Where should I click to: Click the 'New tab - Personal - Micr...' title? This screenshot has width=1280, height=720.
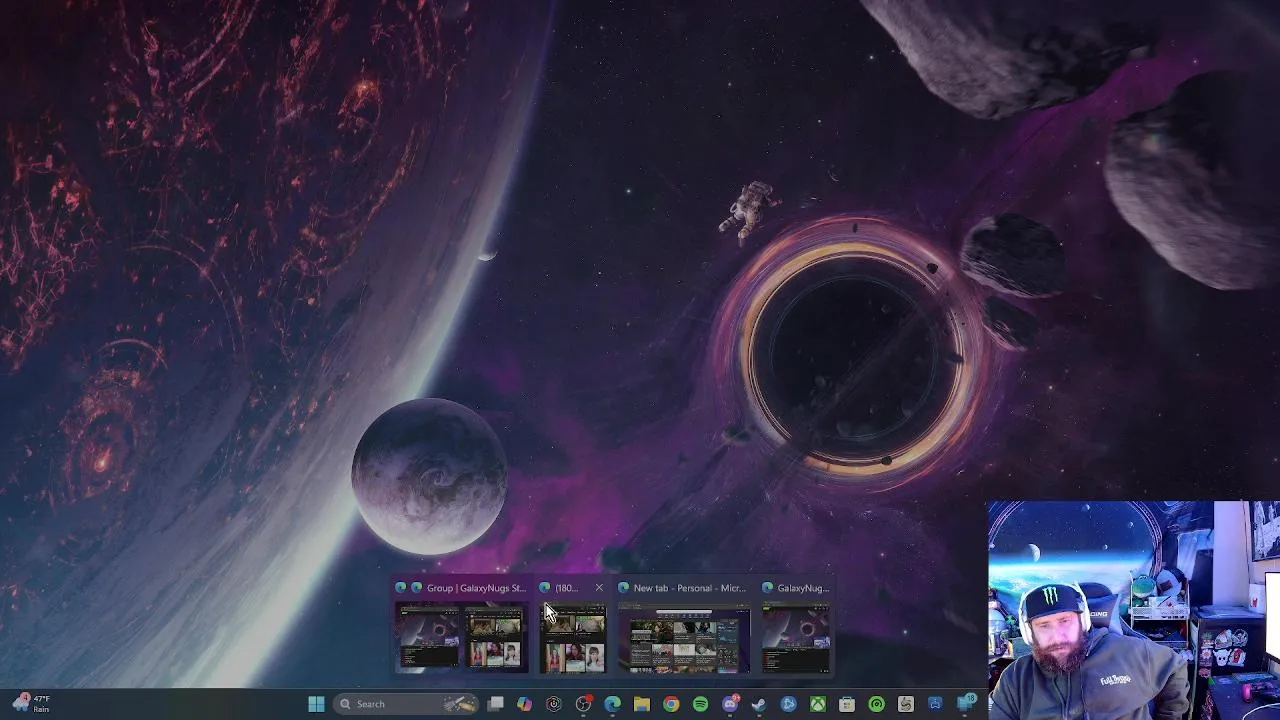pyautogui.click(x=689, y=588)
